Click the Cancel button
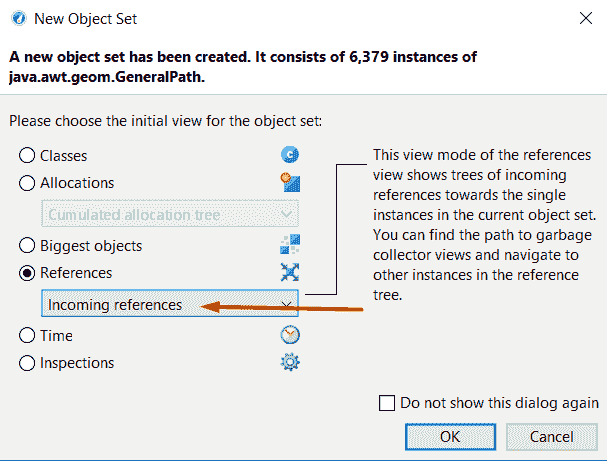The width and height of the screenshot is (607, 461). pyautogui.click(x=551, y=436)
